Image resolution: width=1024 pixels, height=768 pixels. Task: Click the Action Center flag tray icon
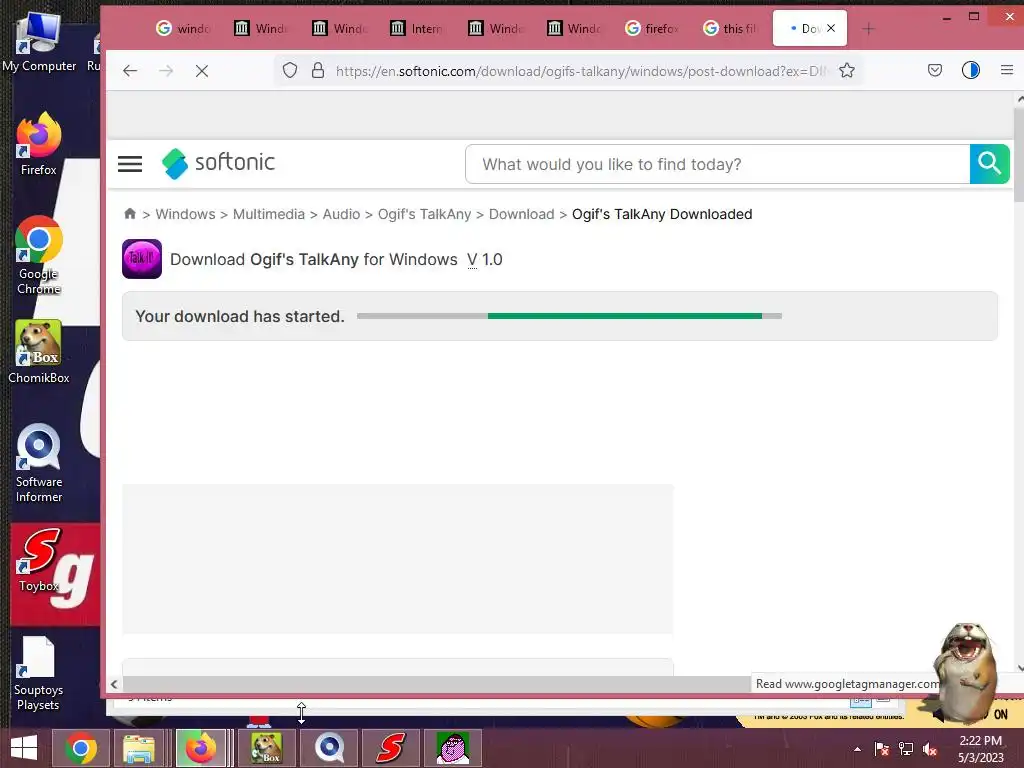click(x=881, y=749)
